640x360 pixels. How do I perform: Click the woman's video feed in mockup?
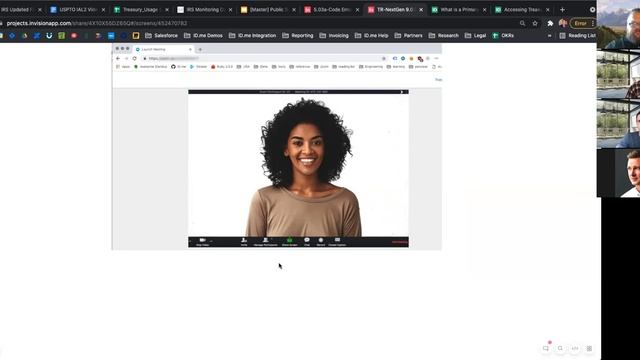(x=298, y=165)
